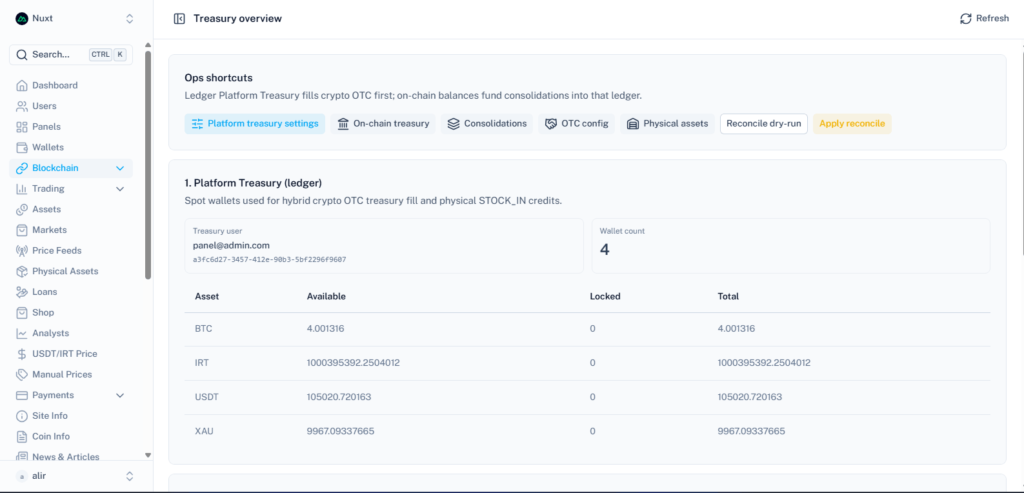
Task: Click the Users icon in sidebar
Action: (22, 106)
